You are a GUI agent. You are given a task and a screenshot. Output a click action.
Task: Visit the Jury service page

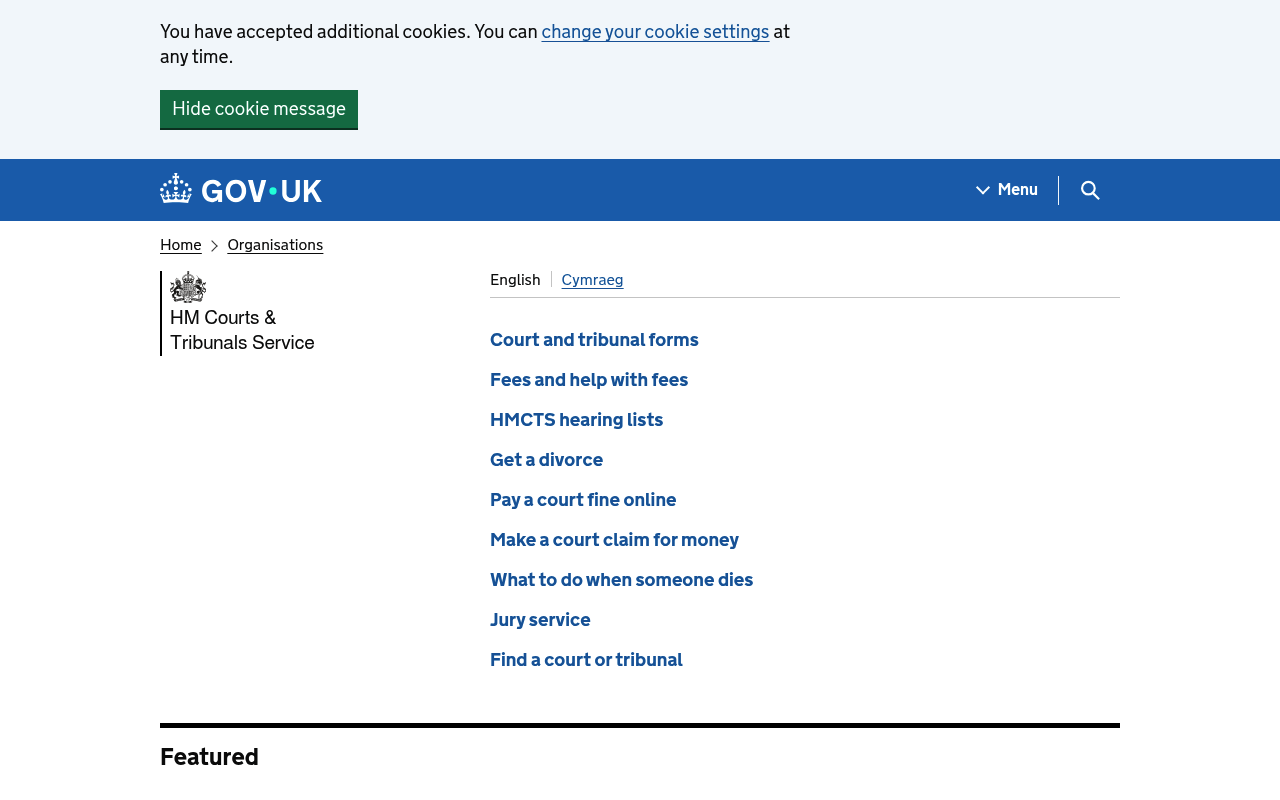point(540,620)
